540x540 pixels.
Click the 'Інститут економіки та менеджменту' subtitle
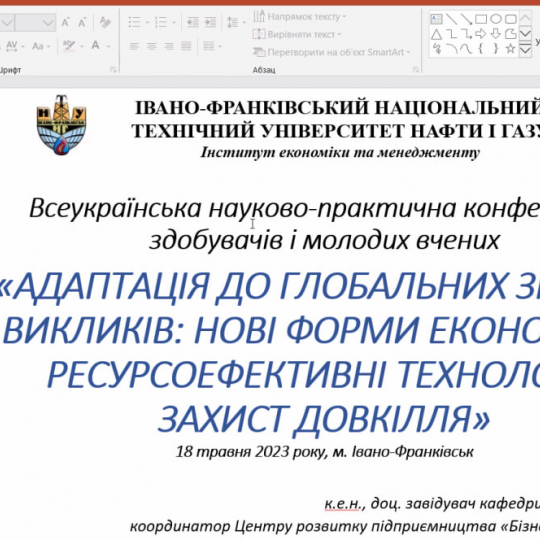click(340, 153)
